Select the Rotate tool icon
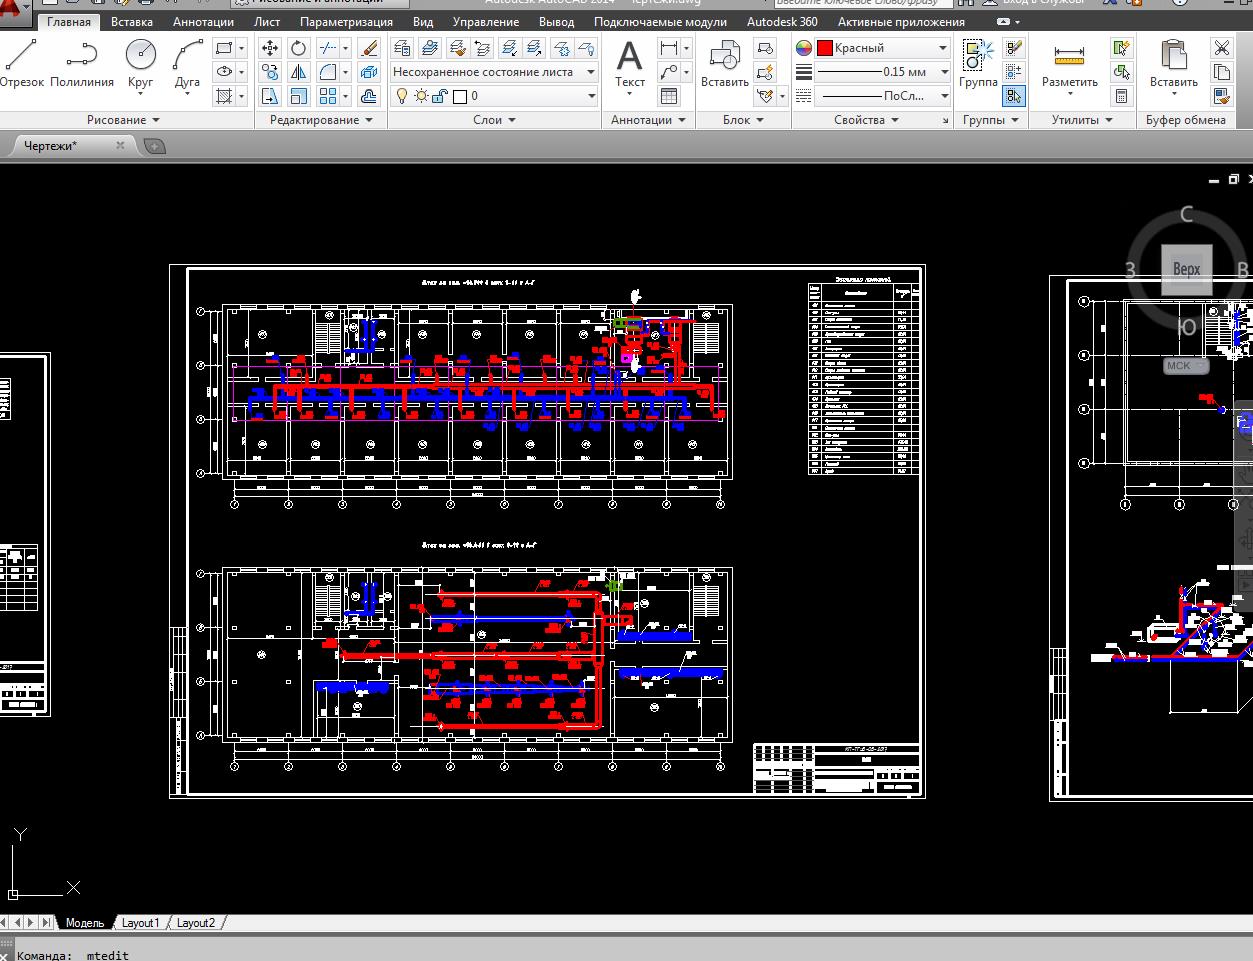This screenshot has width=1253, height=961. (x=299, y=48)
